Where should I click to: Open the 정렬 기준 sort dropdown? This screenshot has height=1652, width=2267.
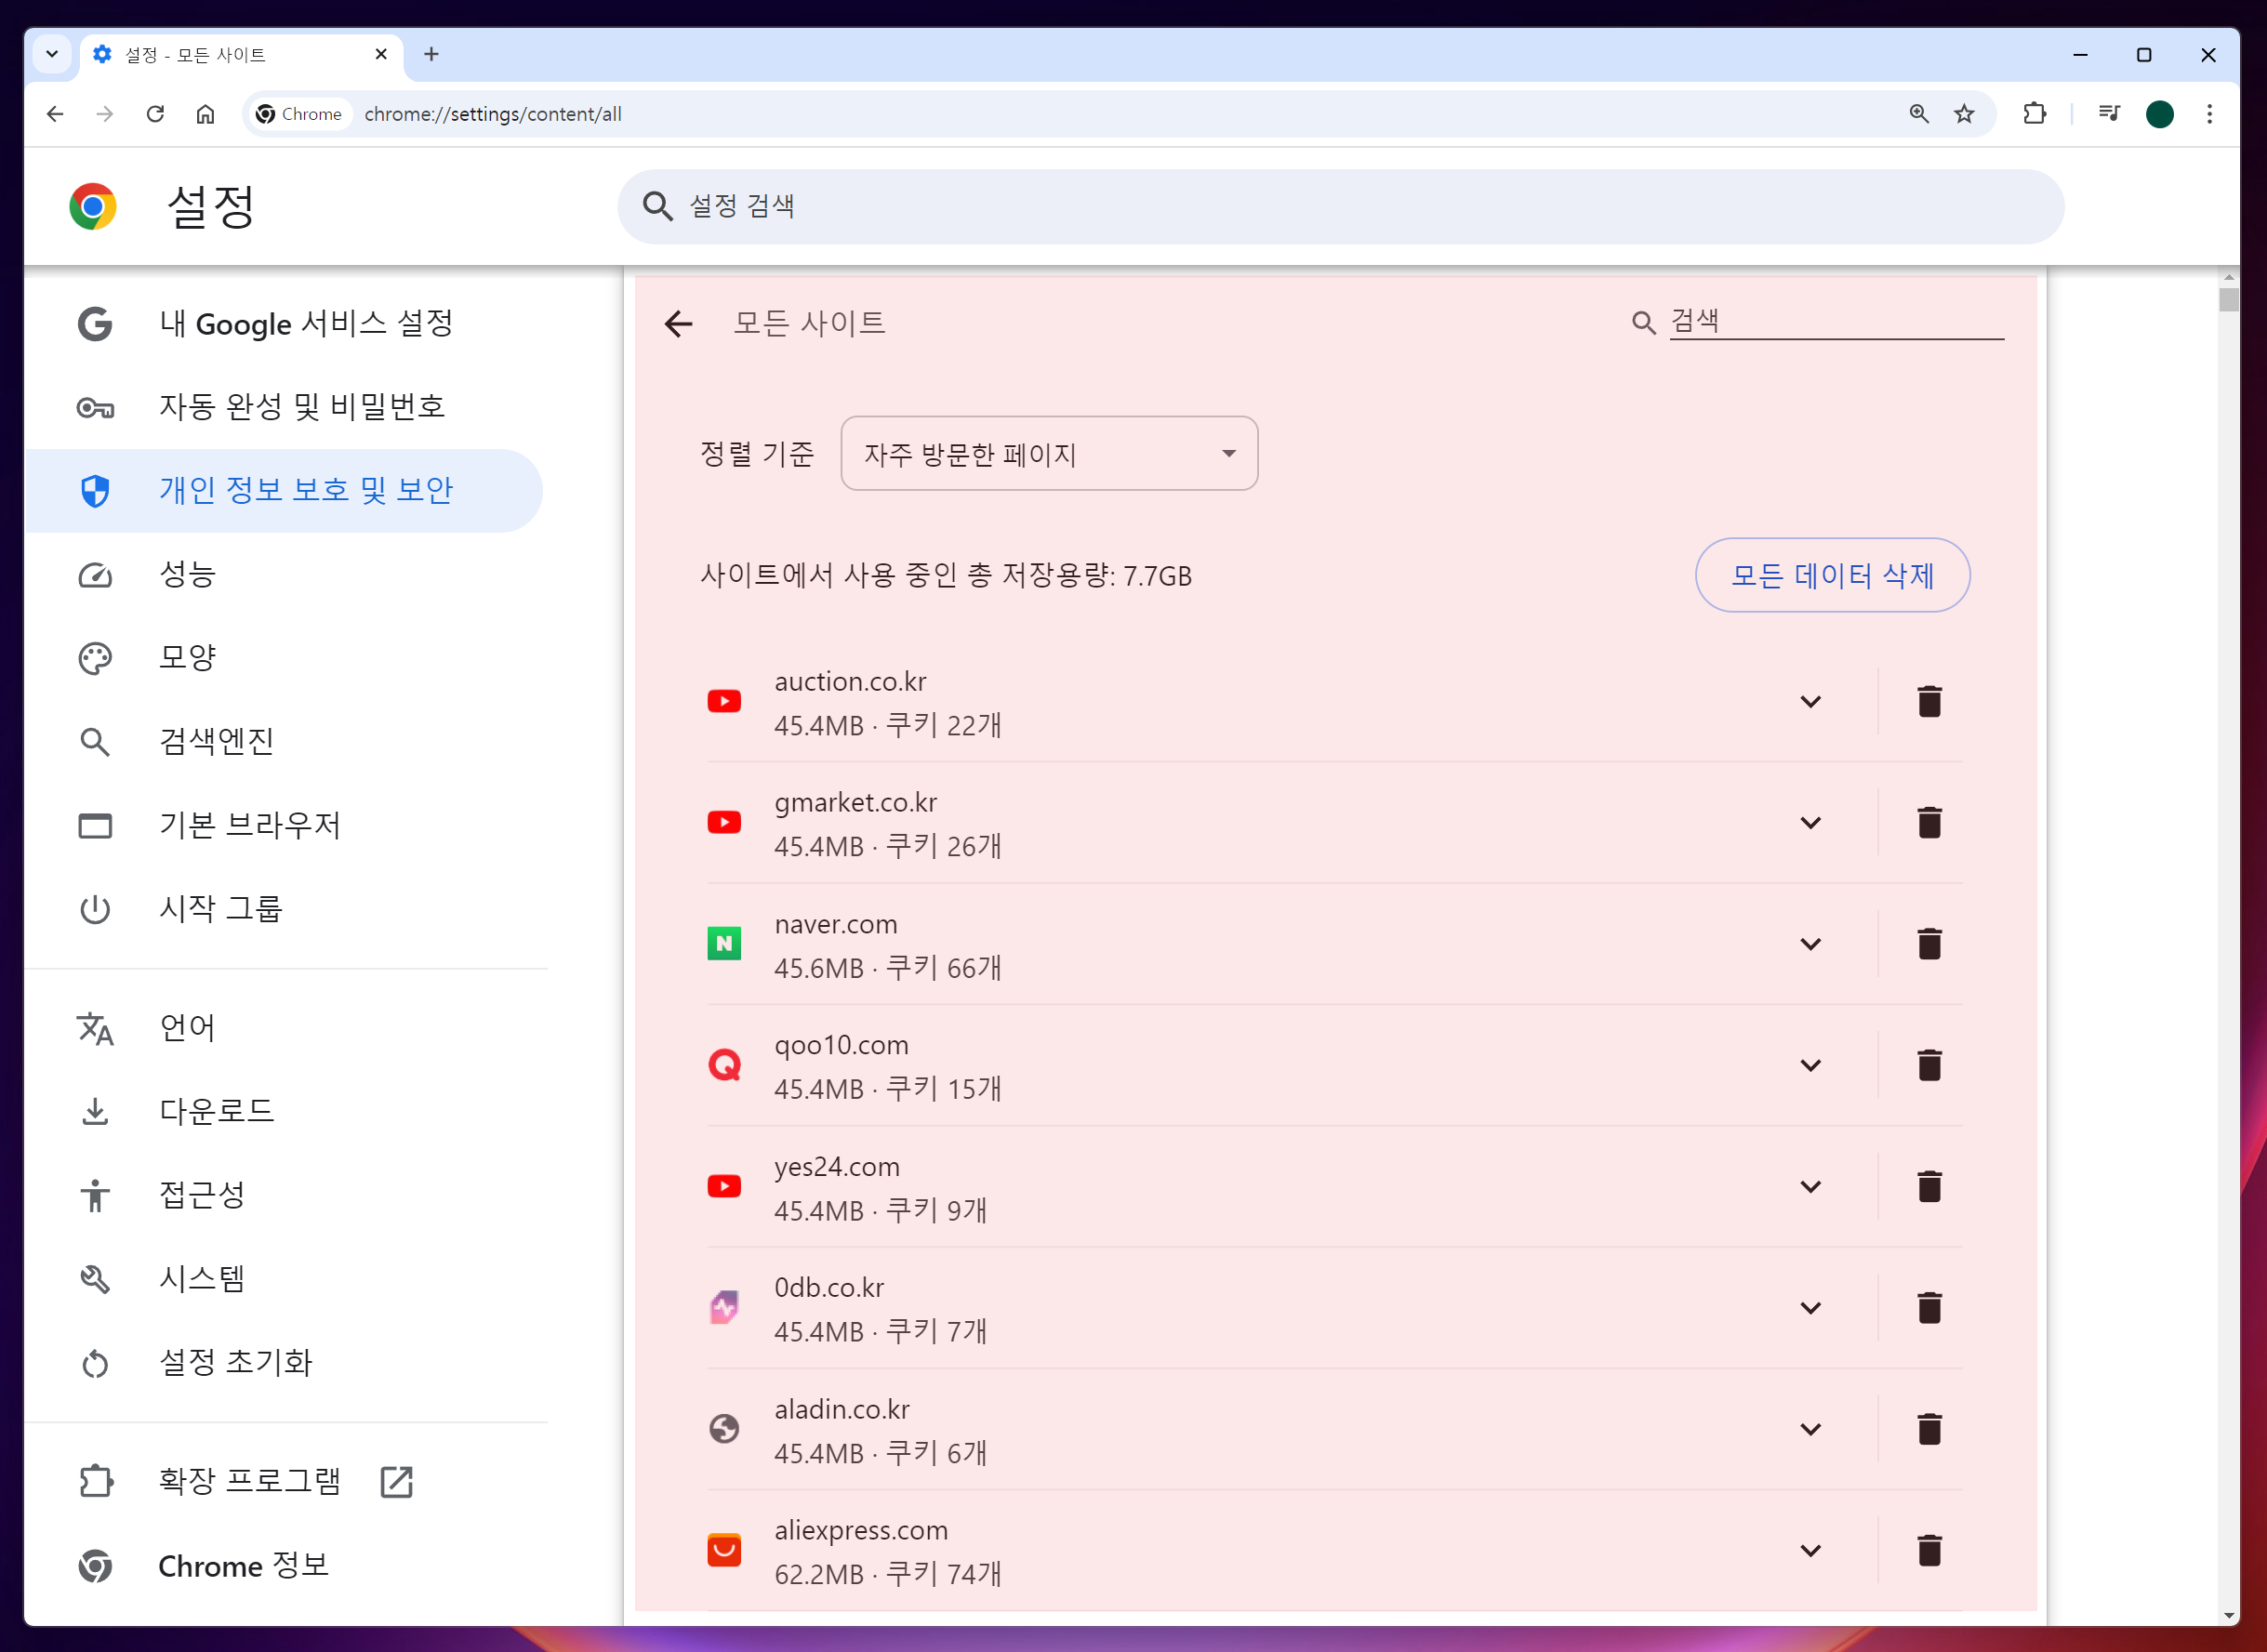point(1048,454)
